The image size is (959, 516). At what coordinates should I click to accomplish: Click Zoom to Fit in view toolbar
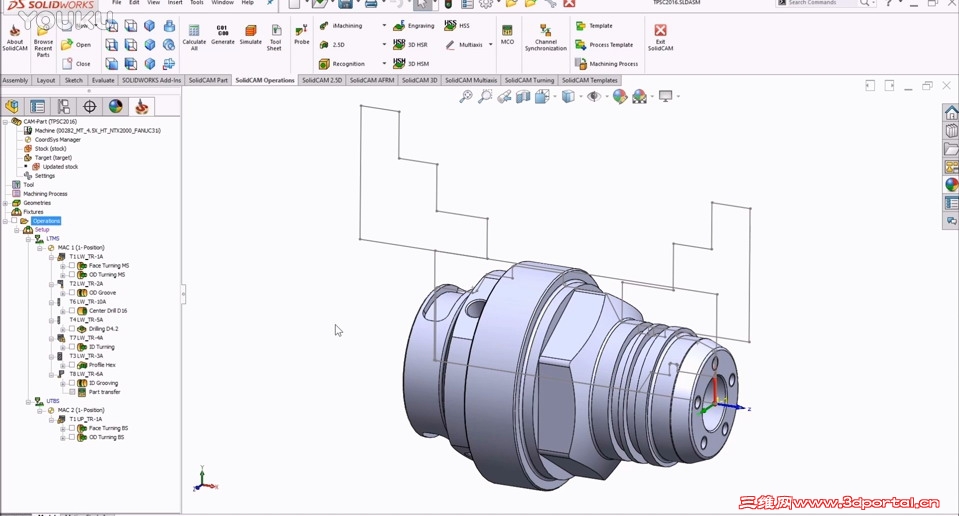(466, 96)
